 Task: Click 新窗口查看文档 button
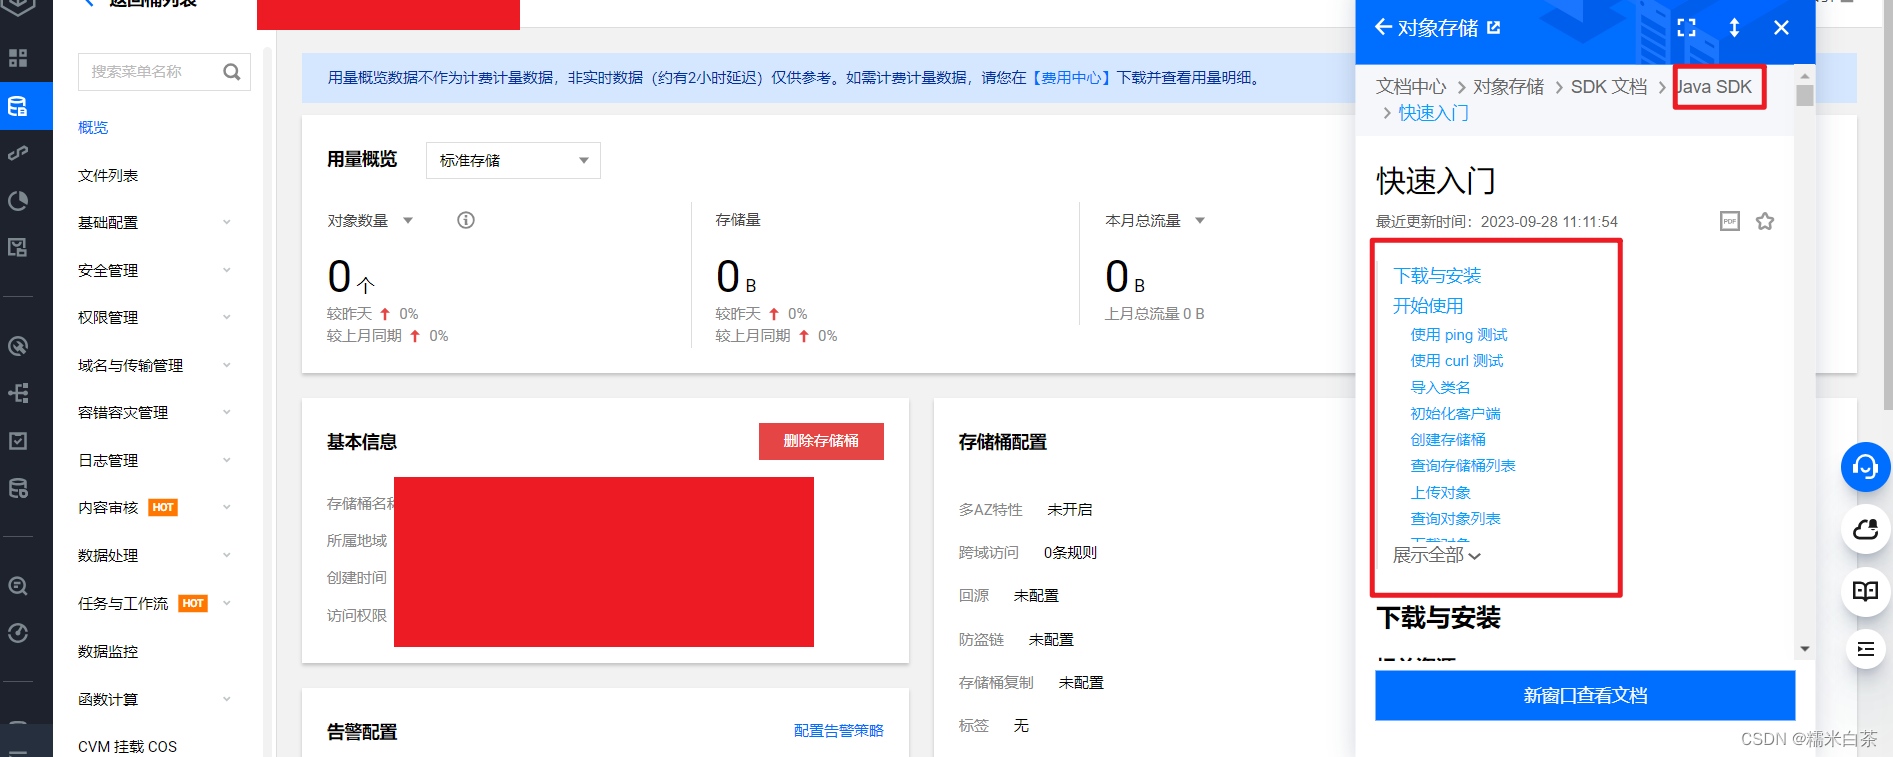(x=1585, y=695)
